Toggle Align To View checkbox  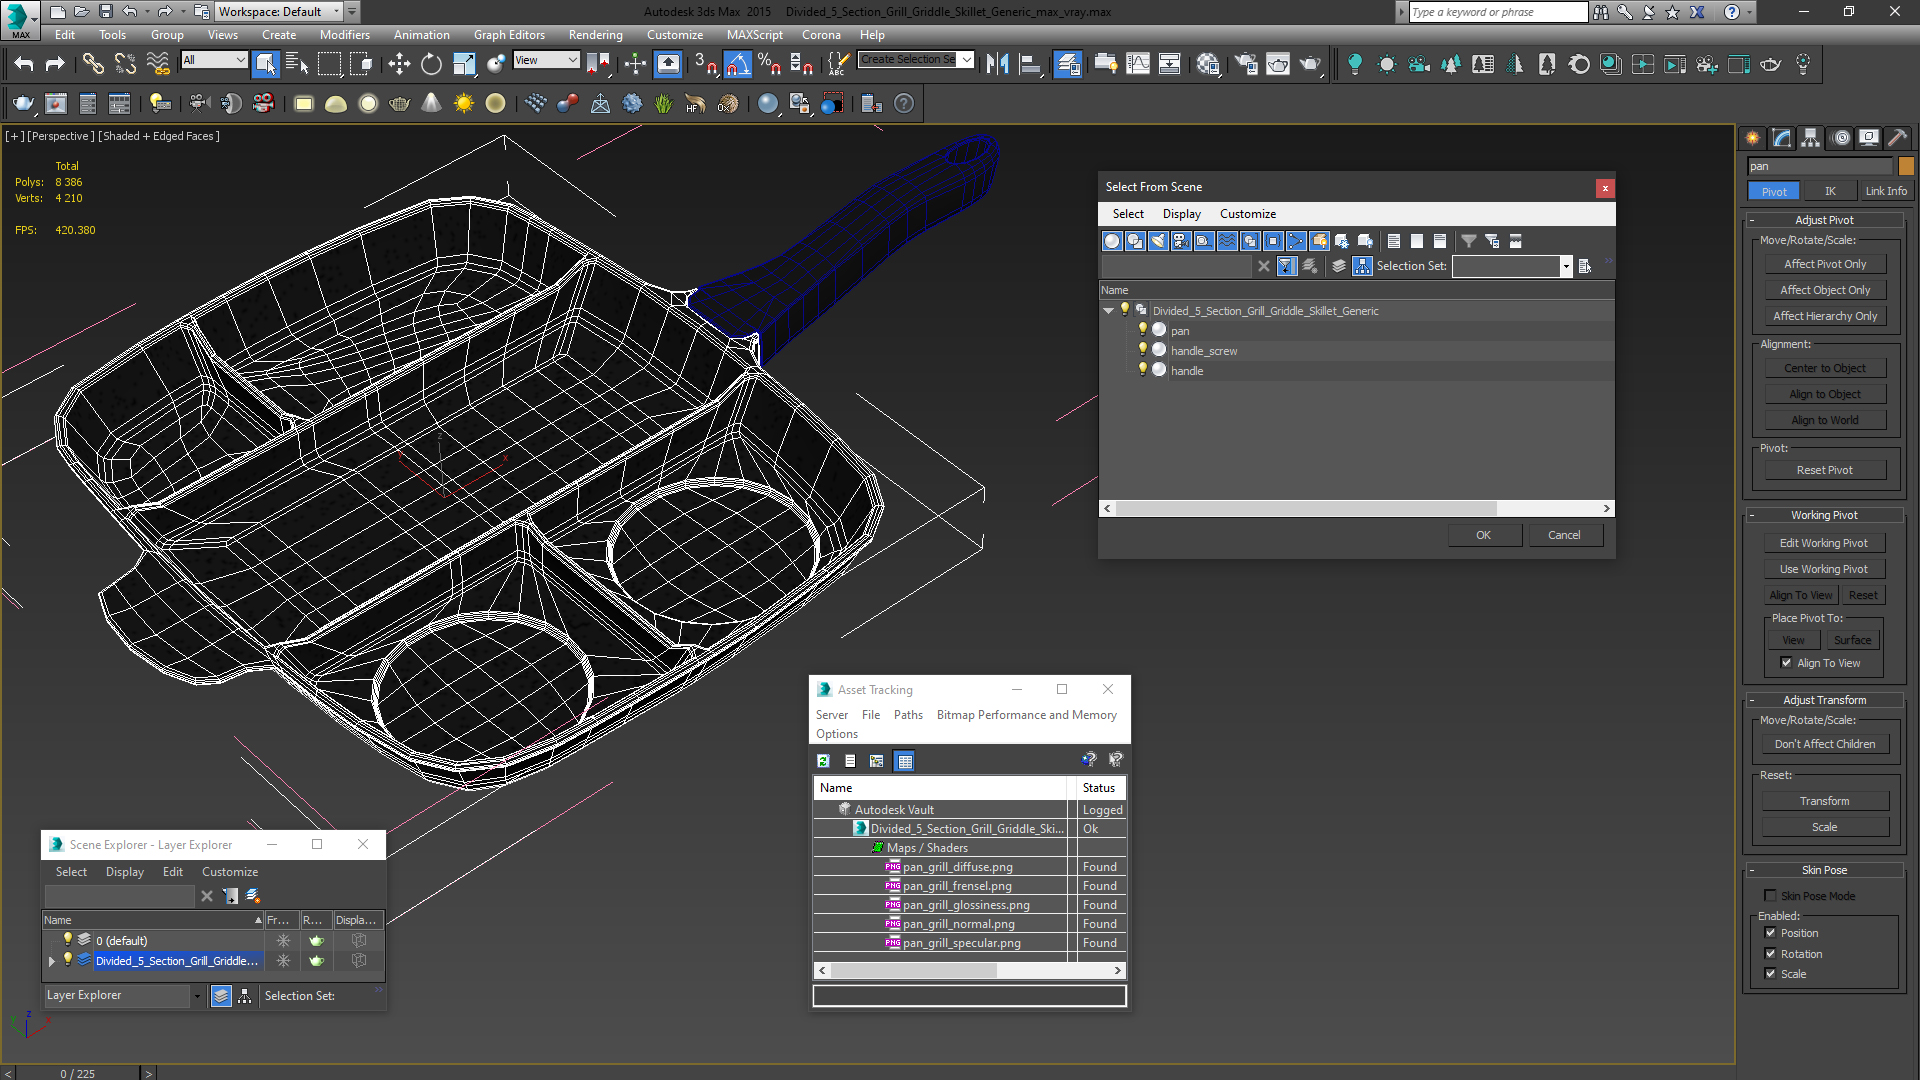tap(1786, 662)
